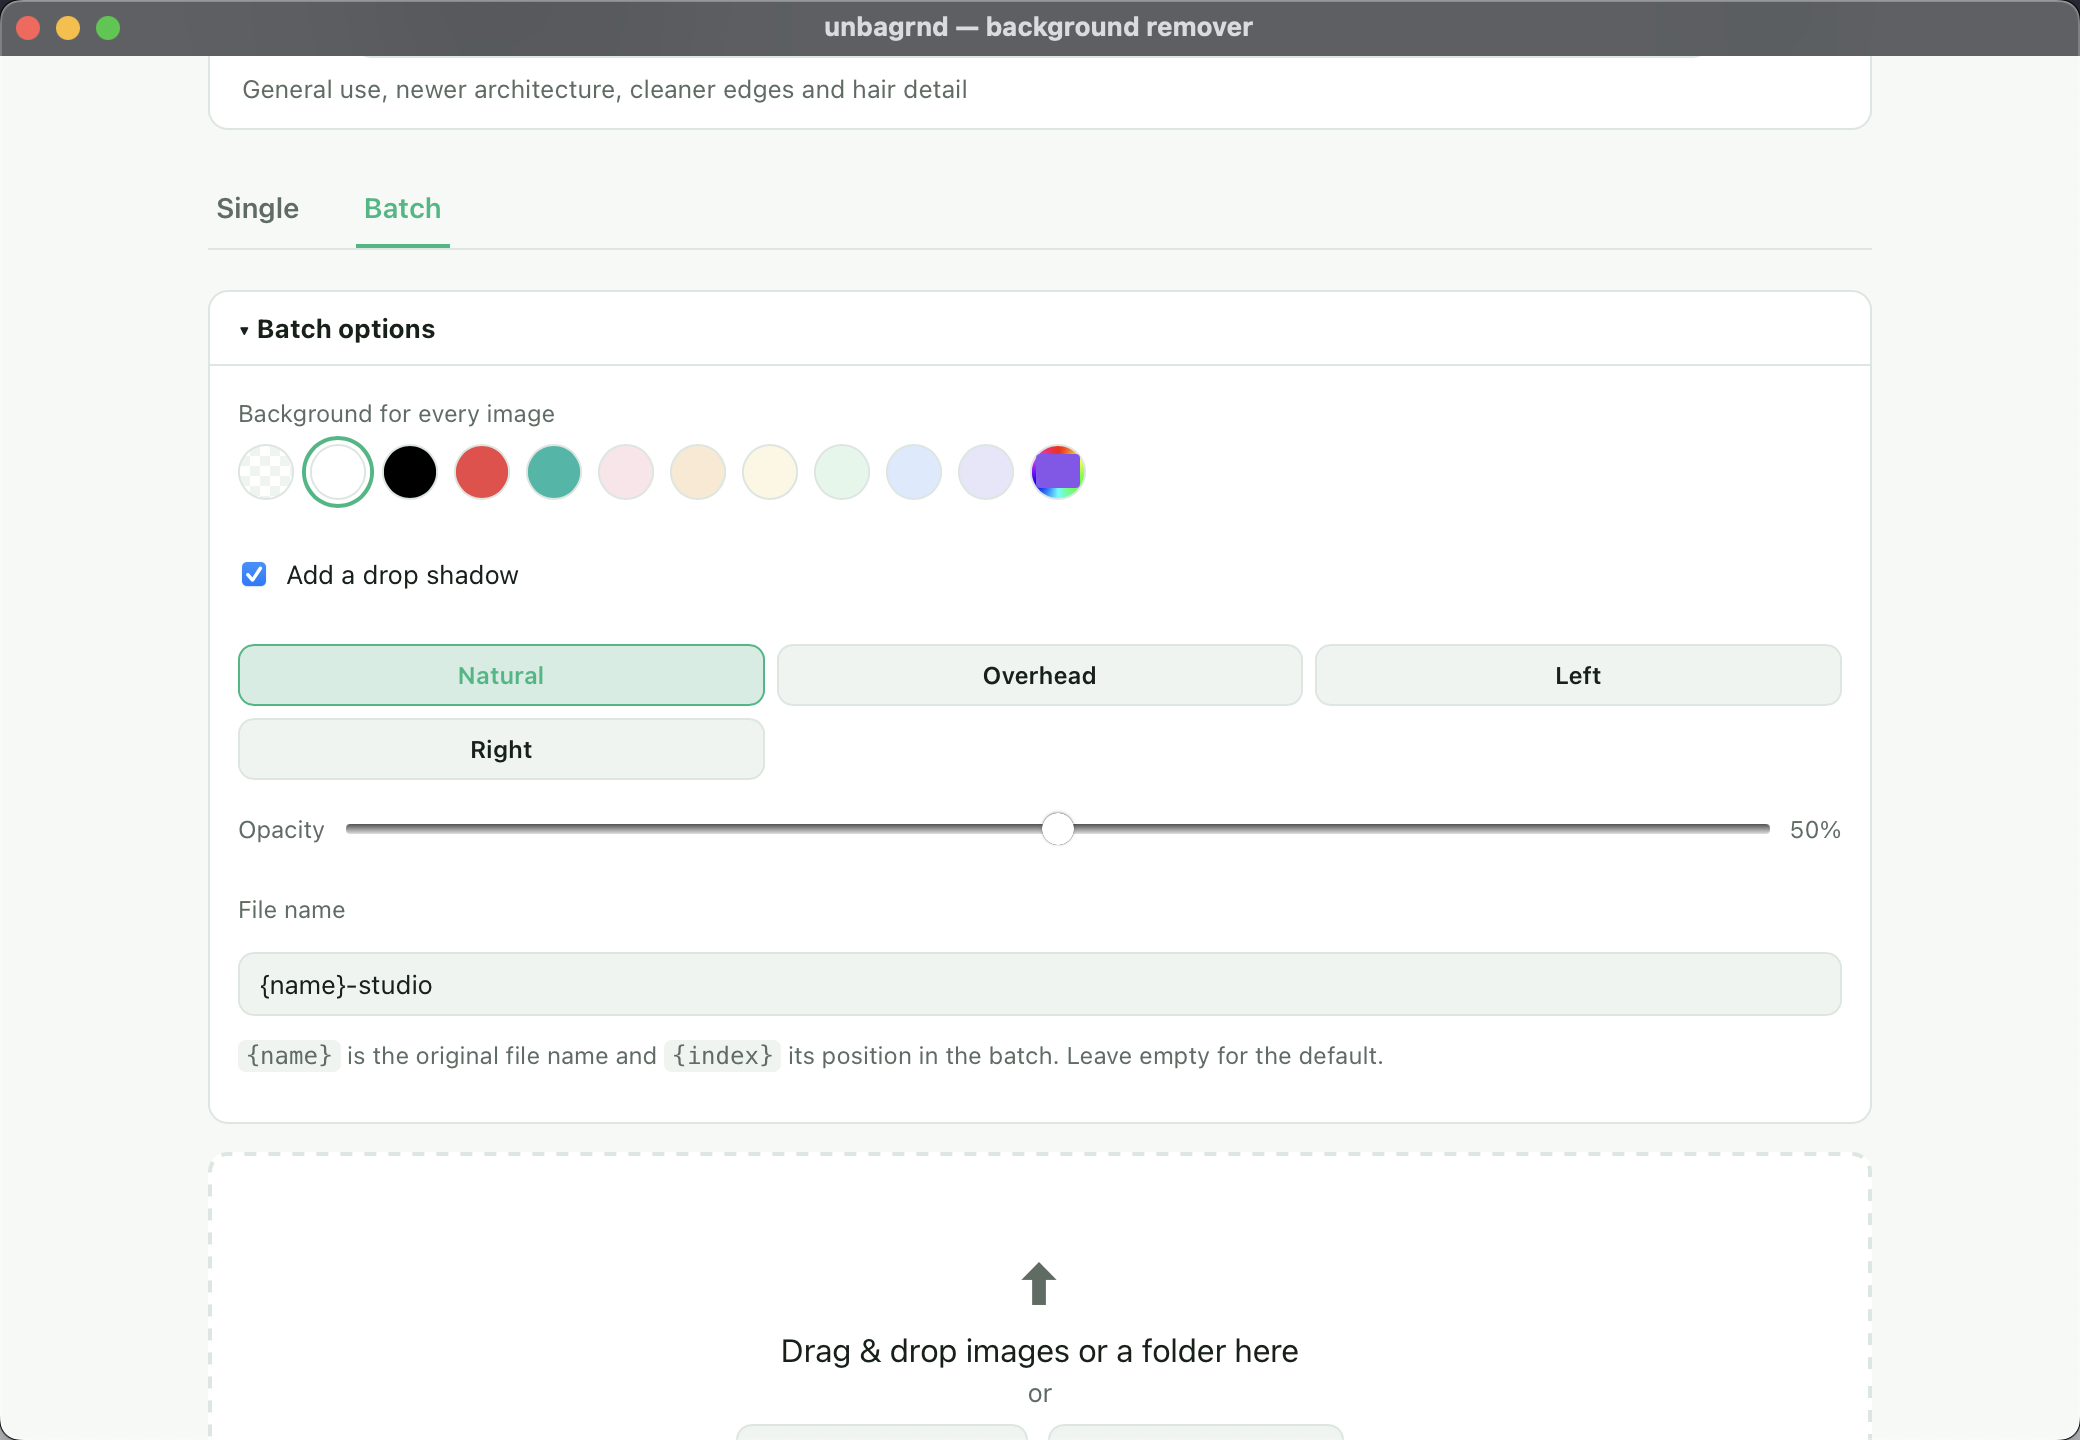The width and height of the screenshot is (2080, 1440).
Task: Choose the peach background swatch
Action: [x=698, y=472]
